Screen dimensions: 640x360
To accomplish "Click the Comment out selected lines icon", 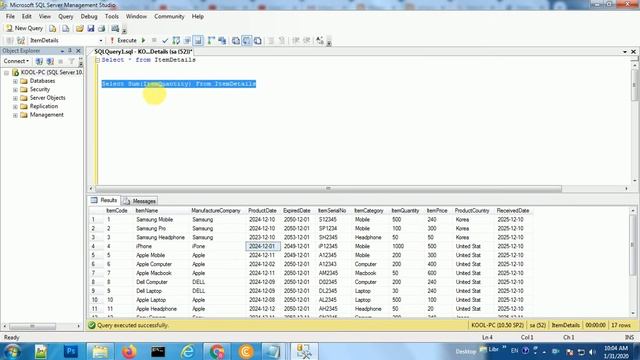I will pos(271,40).
